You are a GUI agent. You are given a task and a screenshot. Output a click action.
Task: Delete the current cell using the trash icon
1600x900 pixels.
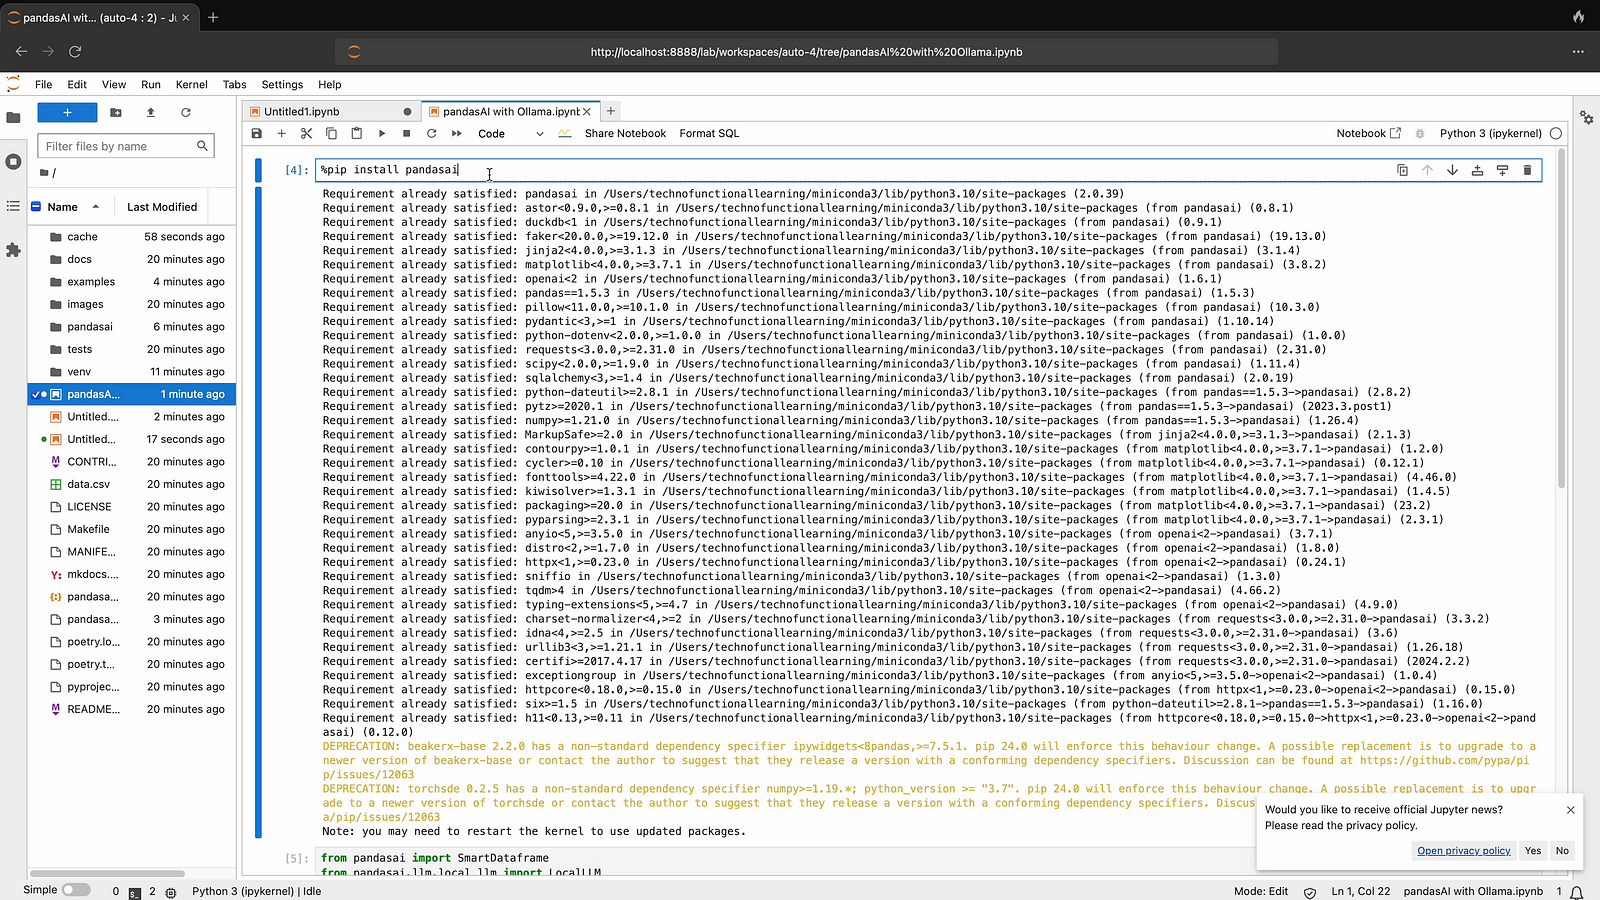click(x=1527, y=170)
